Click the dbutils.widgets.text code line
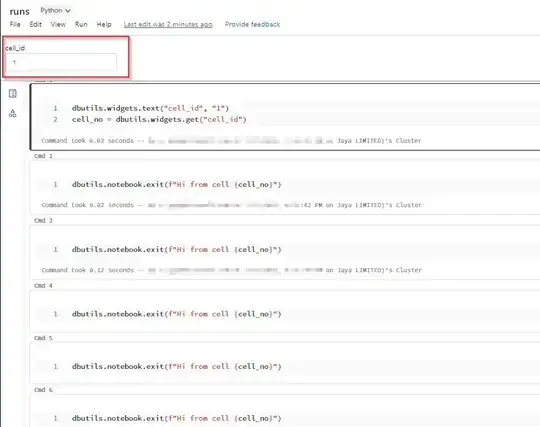The width and height of the screenshot is (540, 427). (x=150, y=108)
